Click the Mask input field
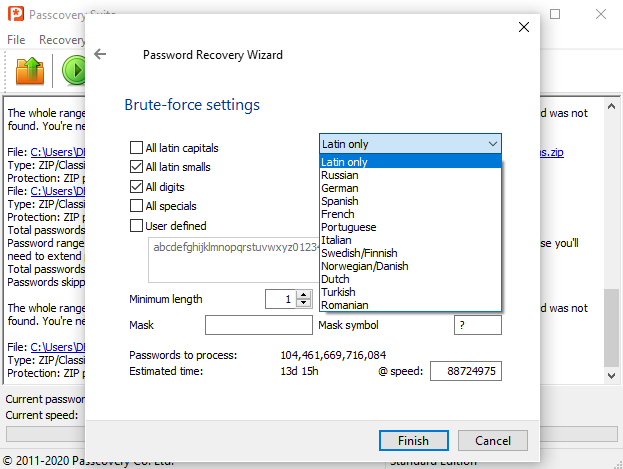Screen dimensions: 623x469 pyautogui.click(x=259, y=325)
